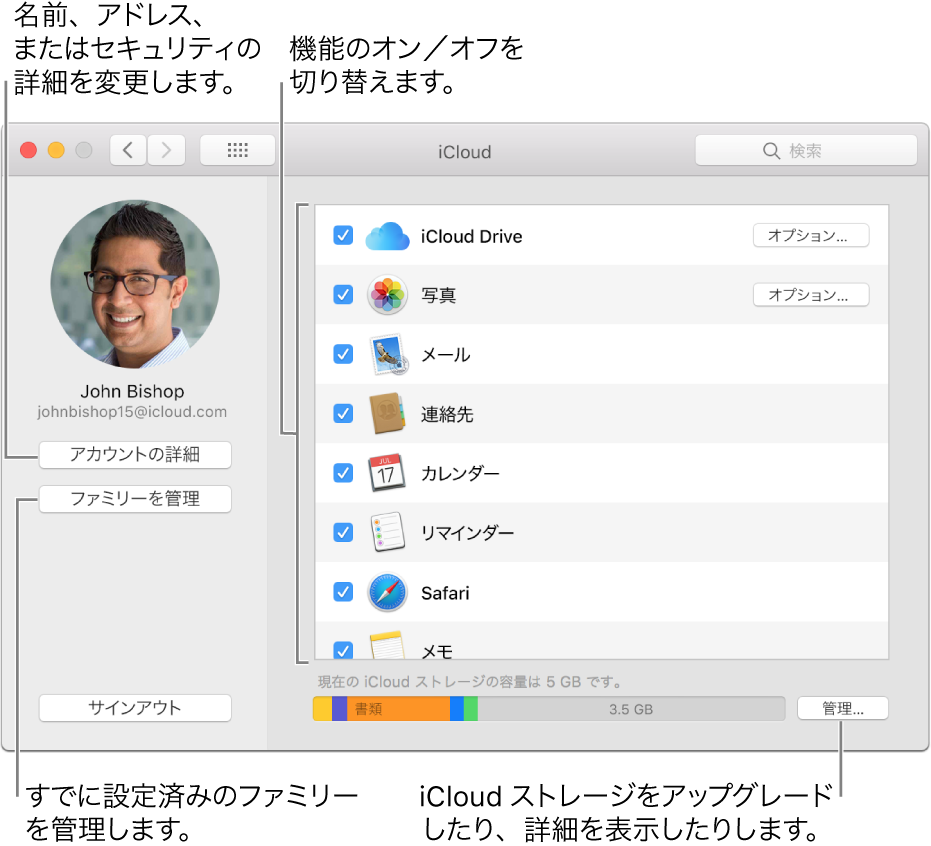Click the ファミリーを管理 button
This screenshot has width=931, height=846.
click(135, 499)
